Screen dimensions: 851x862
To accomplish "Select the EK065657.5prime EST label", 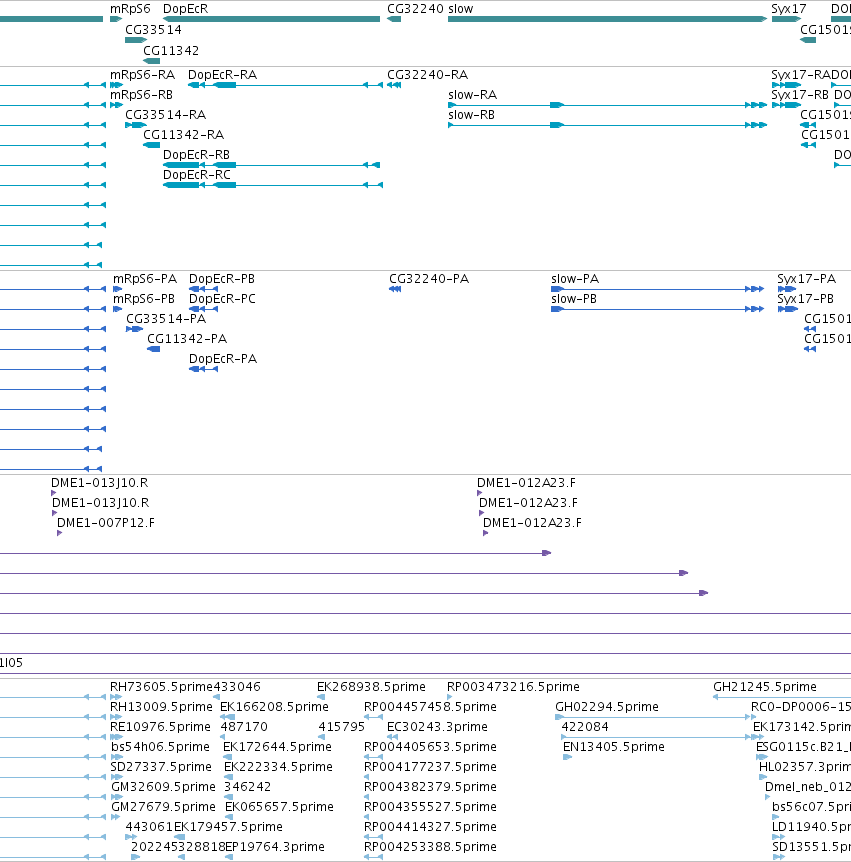I will (279, 807).
